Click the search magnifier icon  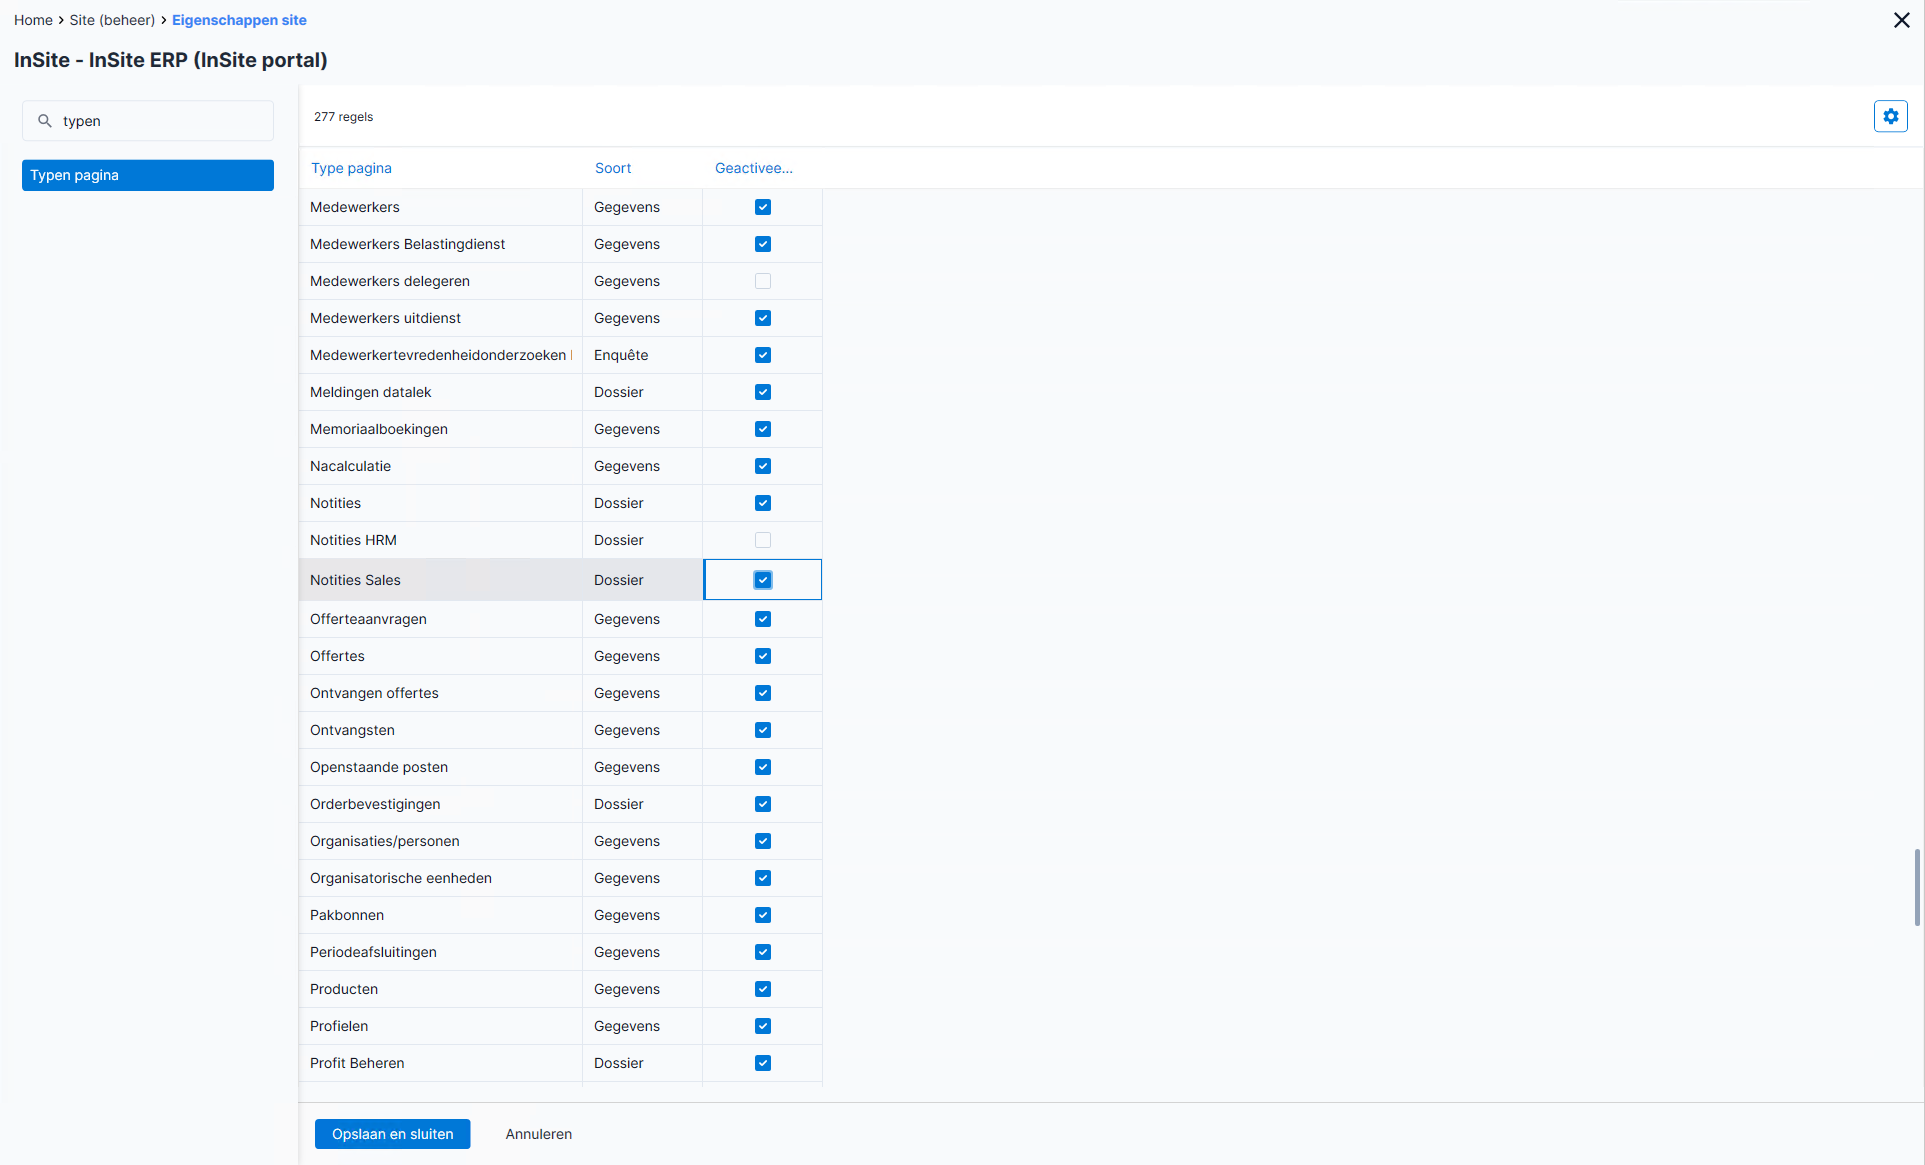[x=45, y=121]
